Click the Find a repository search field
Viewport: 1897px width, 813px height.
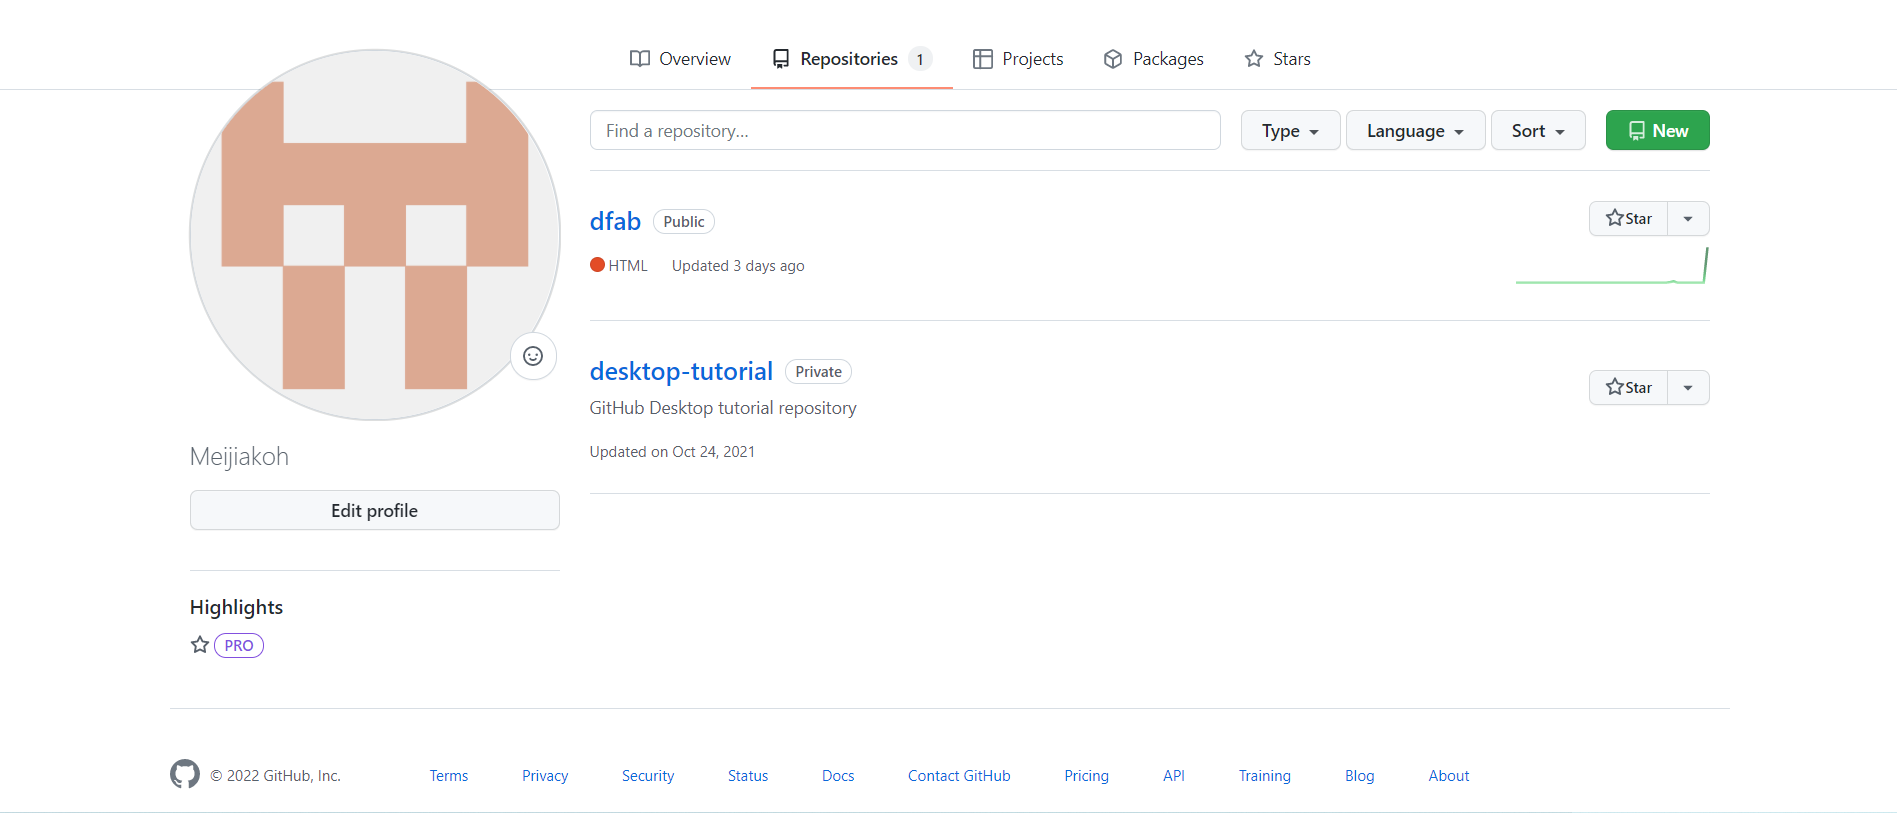905,130
